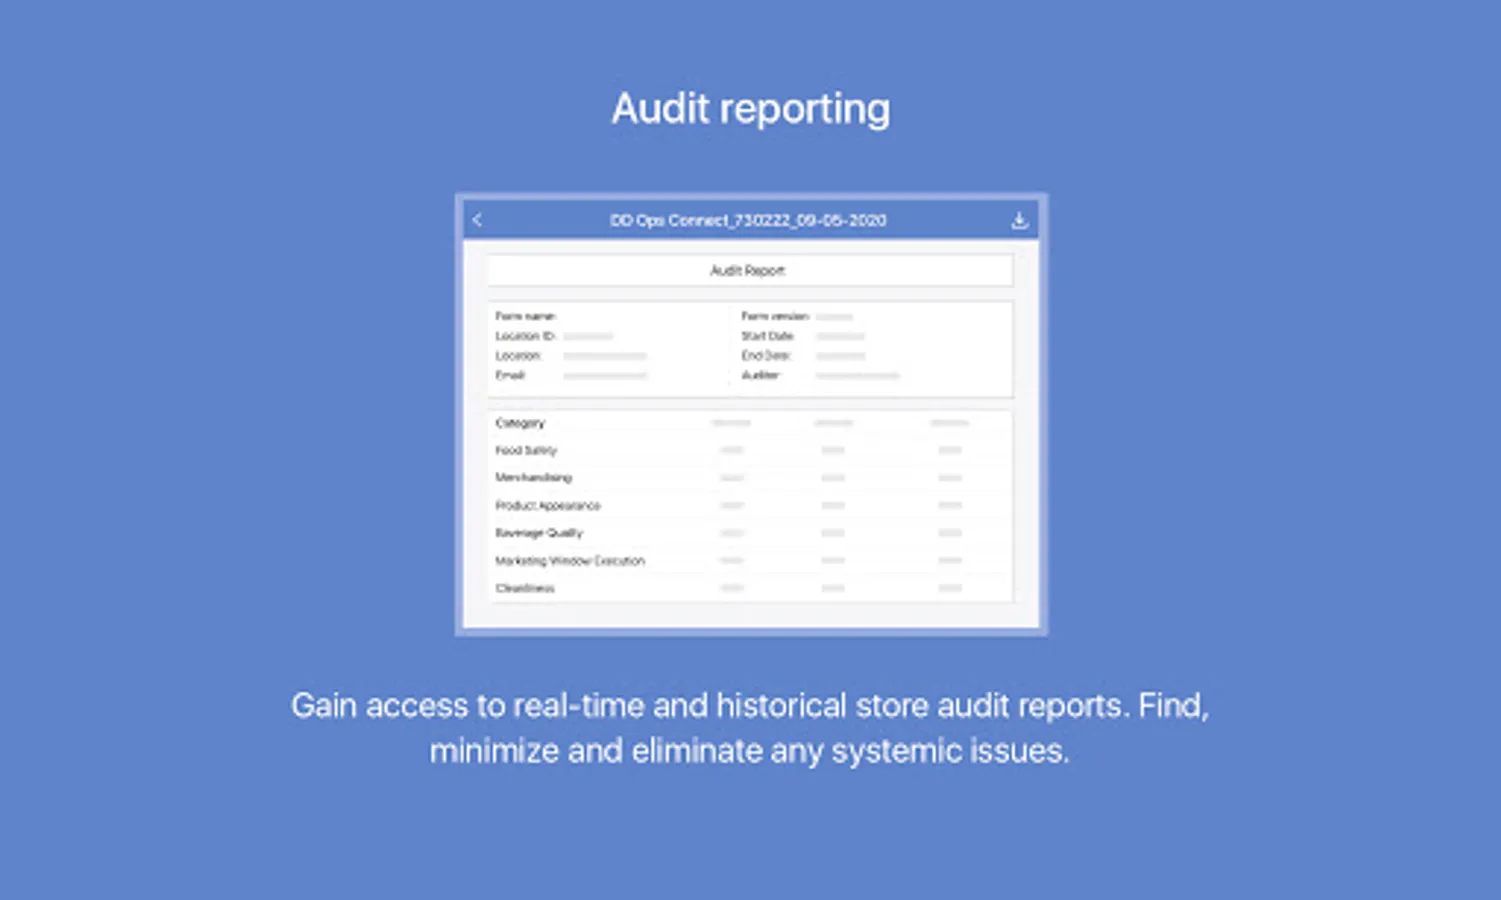Download the audit report

[1019, 220]
